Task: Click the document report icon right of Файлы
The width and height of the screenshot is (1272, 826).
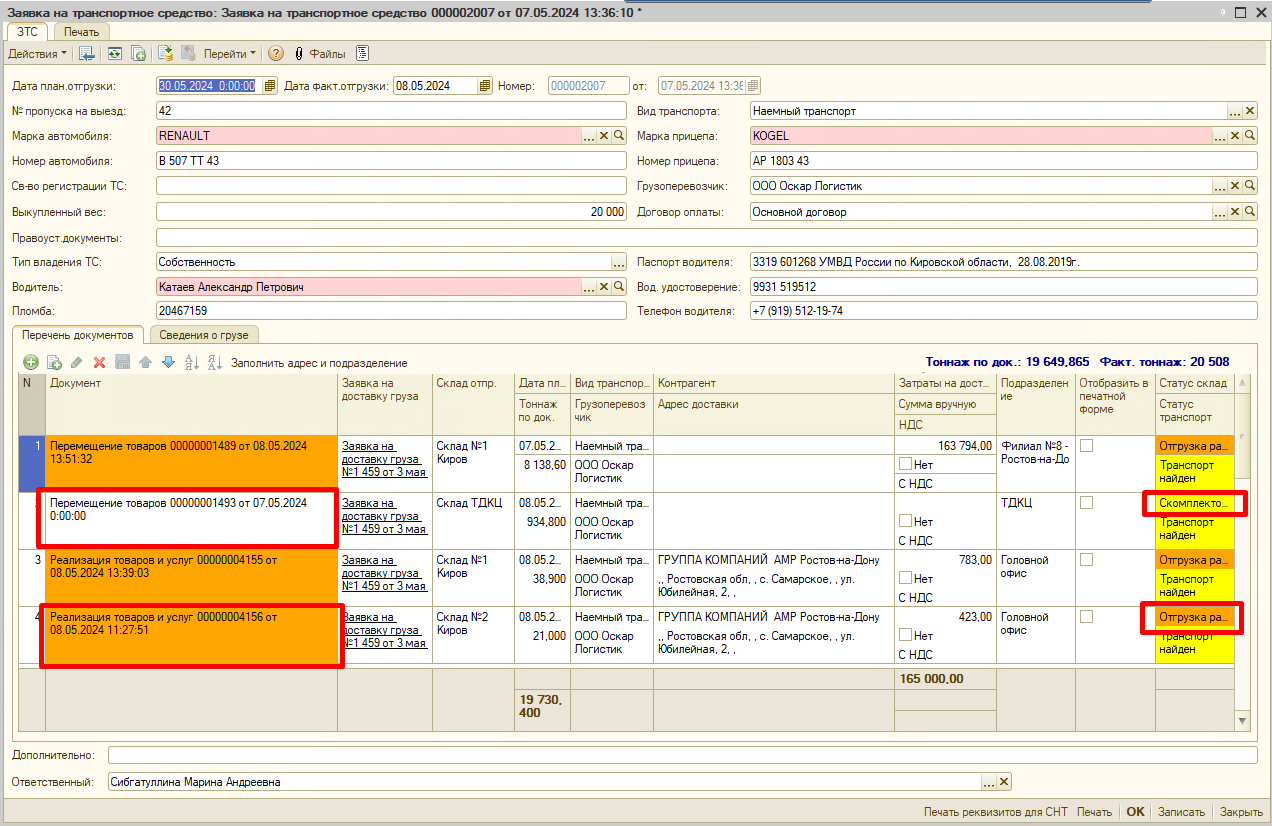Action: tap(363, 53)
